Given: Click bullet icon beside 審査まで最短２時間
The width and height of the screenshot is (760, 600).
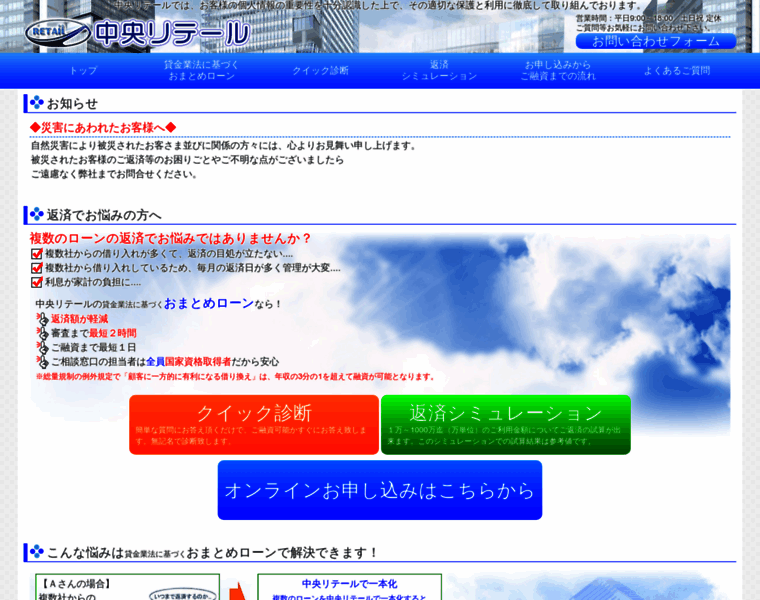Looking at the screenshot, I should pos(42,333).
